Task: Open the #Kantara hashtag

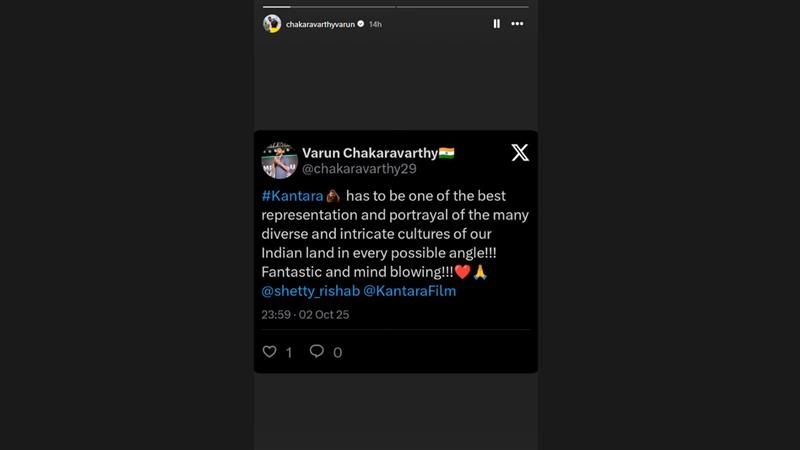Action: [x=291, y=196]
